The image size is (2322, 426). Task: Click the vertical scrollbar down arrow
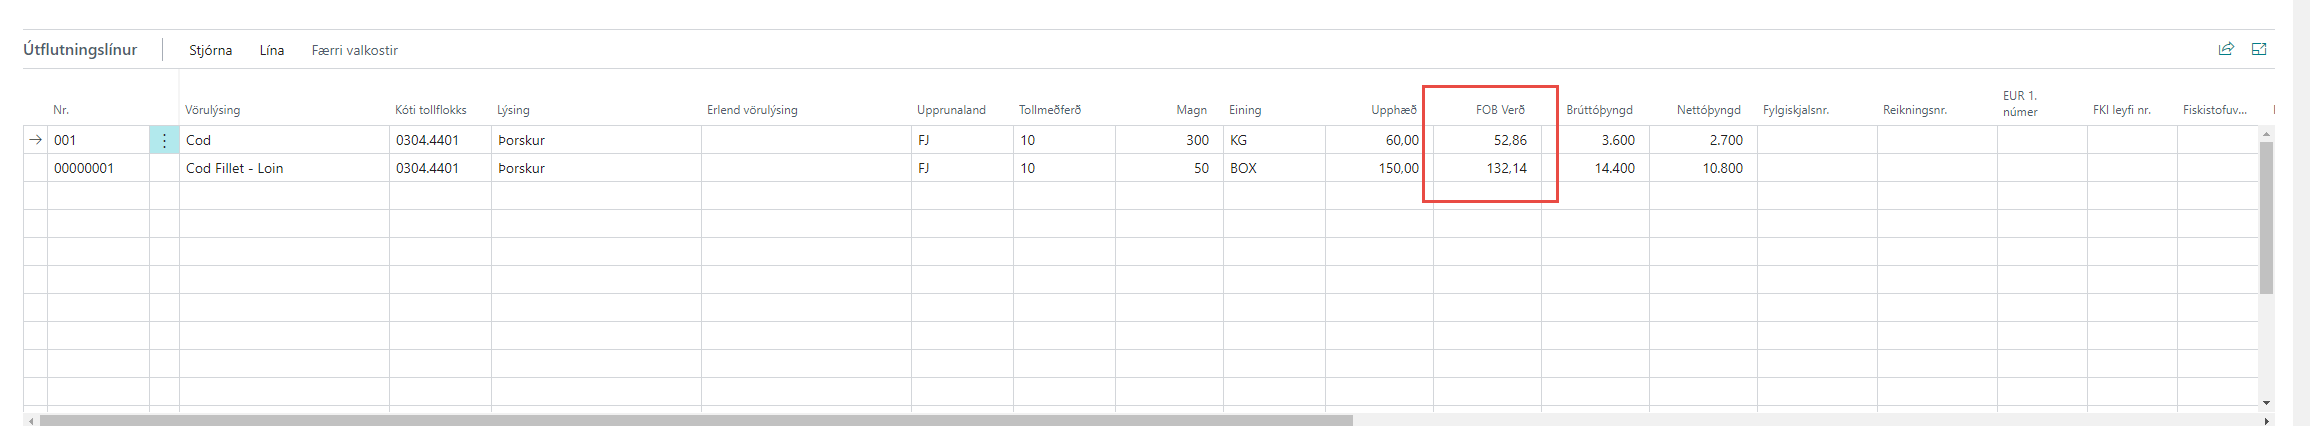click(x=2266, y=403)
